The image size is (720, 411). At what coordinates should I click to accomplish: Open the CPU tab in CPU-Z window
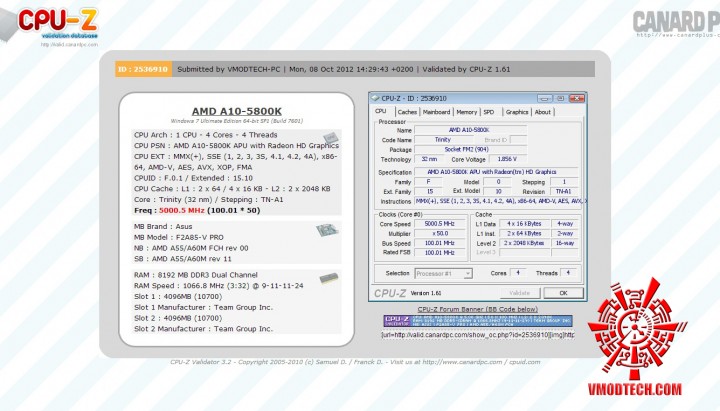coord(381,112)
